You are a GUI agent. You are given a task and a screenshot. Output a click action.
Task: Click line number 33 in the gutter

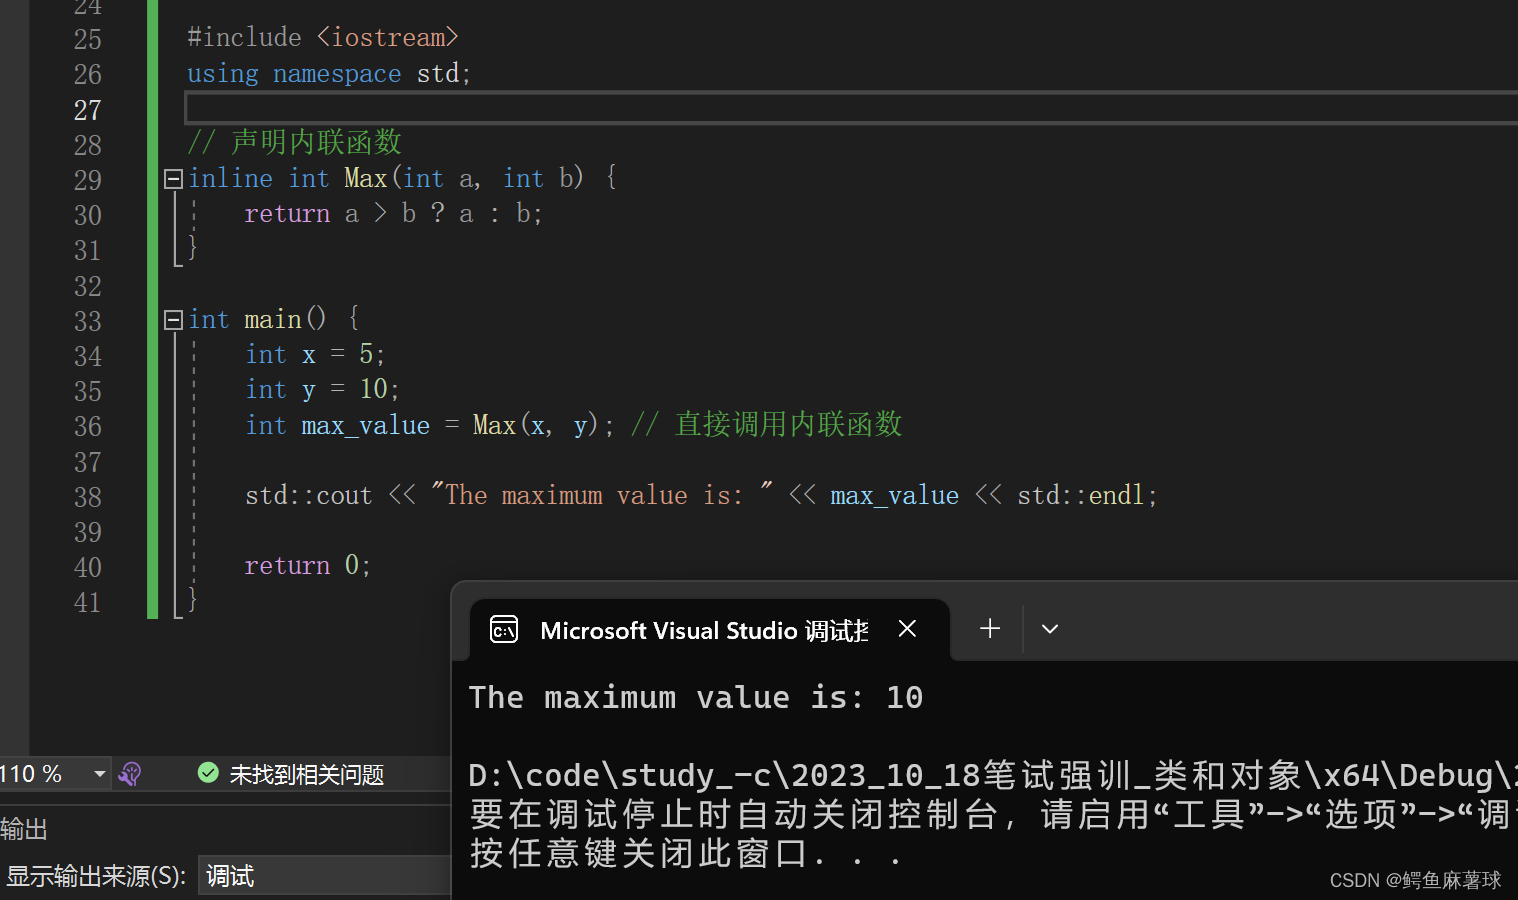(88, 321)
